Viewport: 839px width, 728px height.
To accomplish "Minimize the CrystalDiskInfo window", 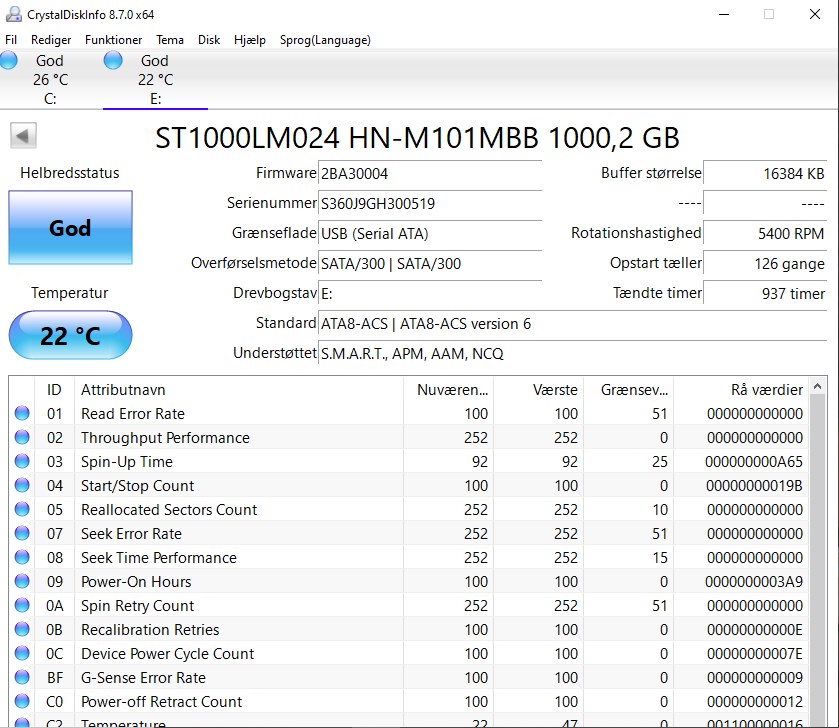I will tap(724, 14).
